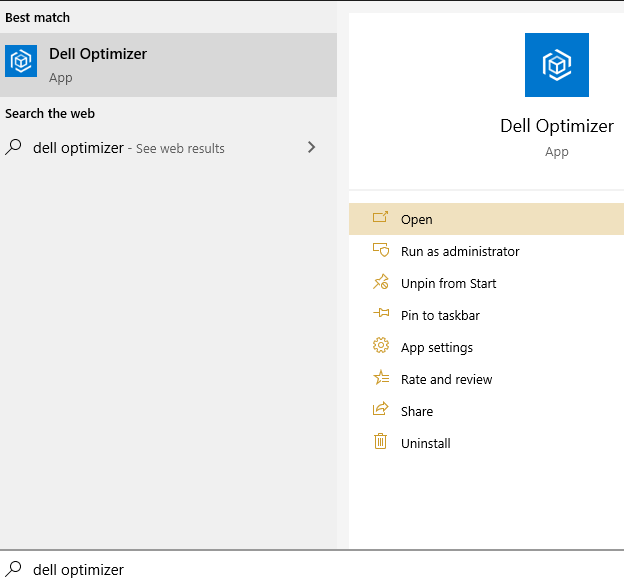Image resolution: width=624 pixels, height=584 pixels.
Task: Click the star icon for Rate and review
Action: [x=380, y=379]
